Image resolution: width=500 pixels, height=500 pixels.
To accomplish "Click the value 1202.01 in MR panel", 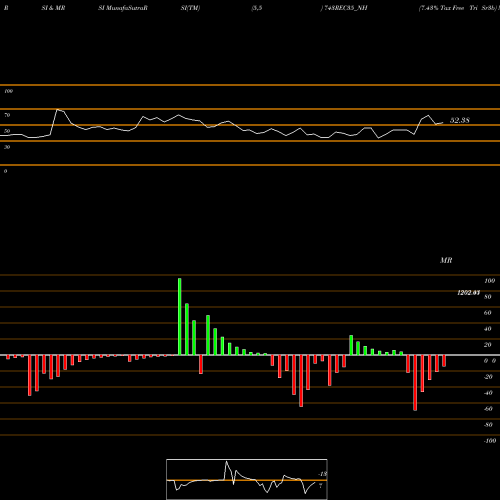I will 468,293.
